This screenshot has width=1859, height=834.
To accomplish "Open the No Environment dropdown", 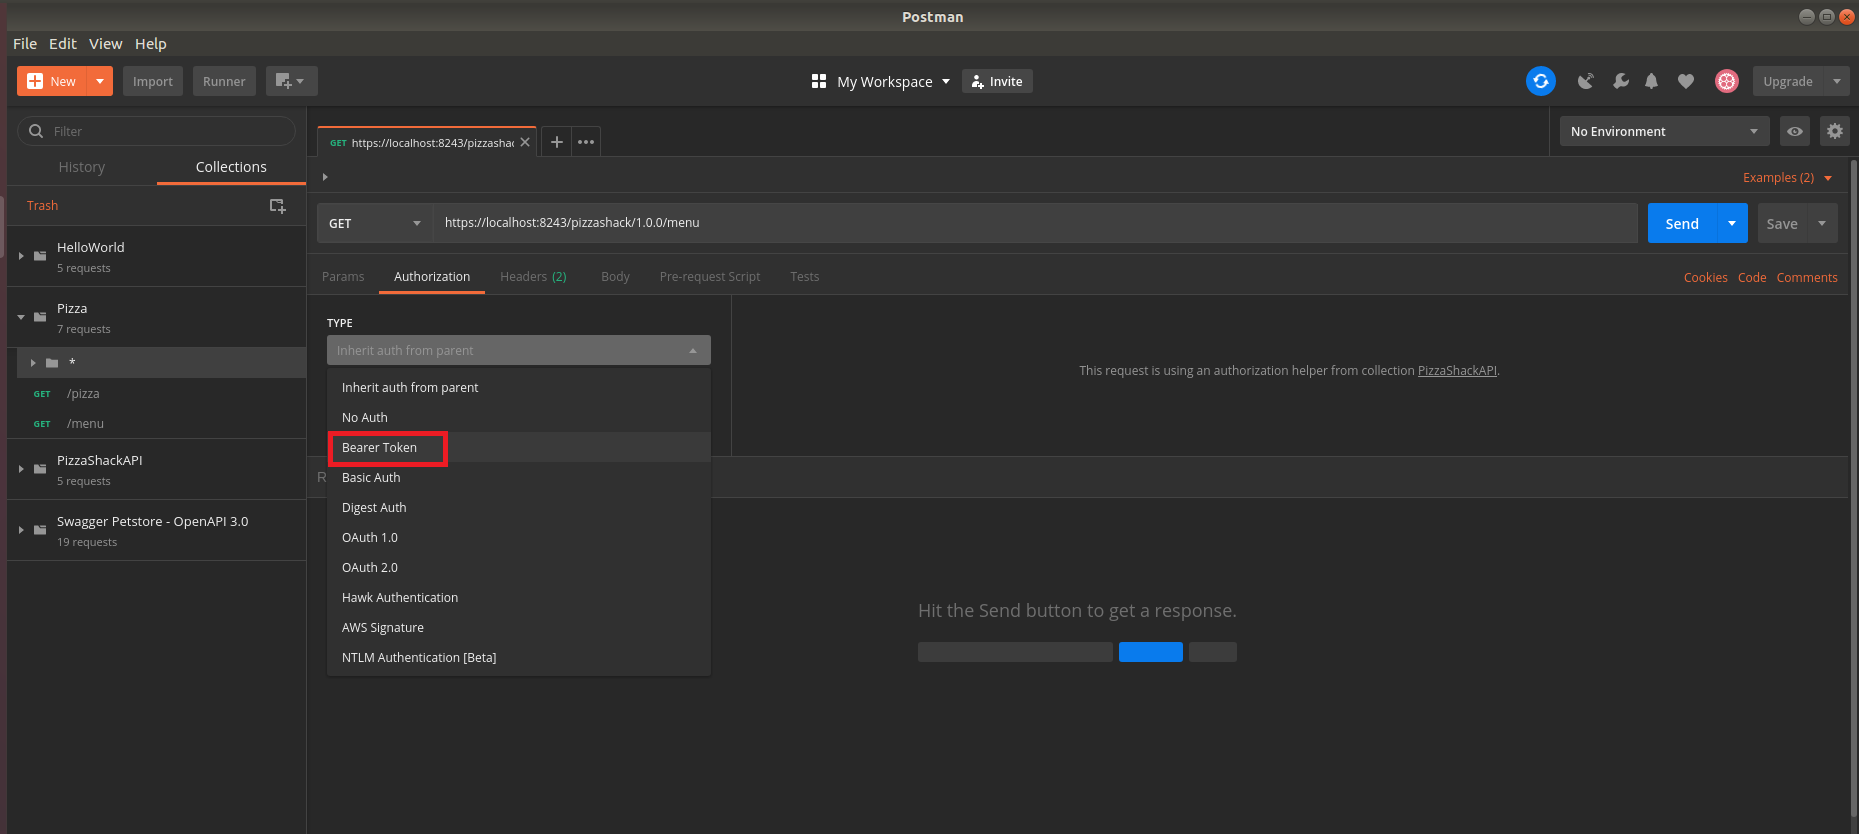I will click(x=1663, y=131).
